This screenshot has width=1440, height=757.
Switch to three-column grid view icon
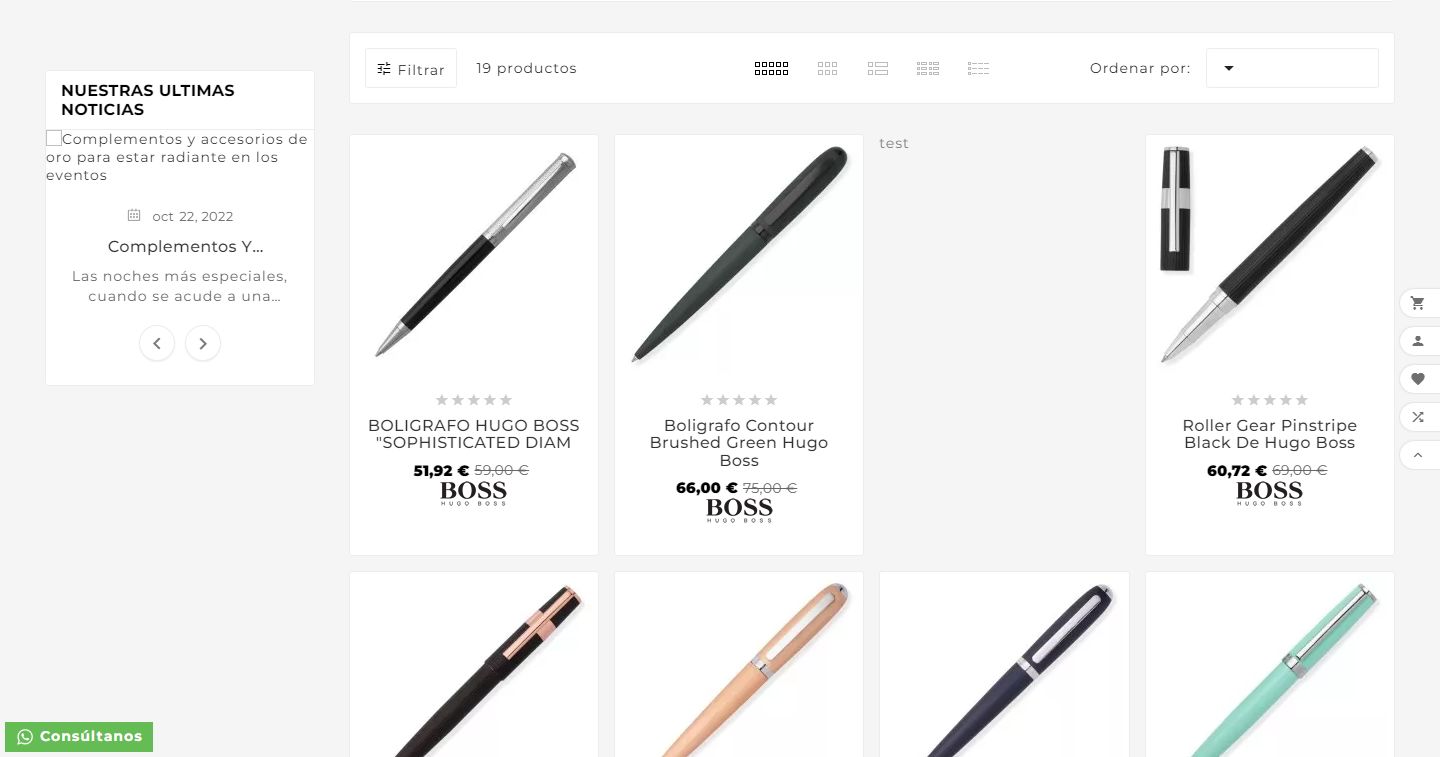[x=827, y=68]
